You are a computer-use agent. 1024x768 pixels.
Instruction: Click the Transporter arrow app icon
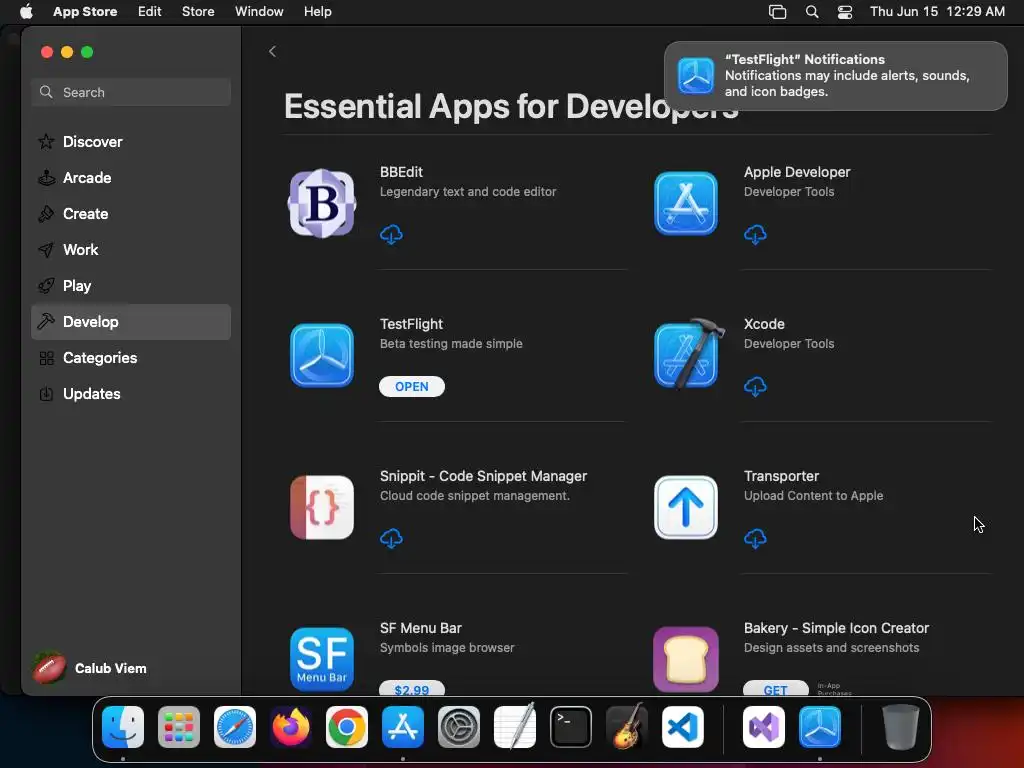tap(686, 507)
